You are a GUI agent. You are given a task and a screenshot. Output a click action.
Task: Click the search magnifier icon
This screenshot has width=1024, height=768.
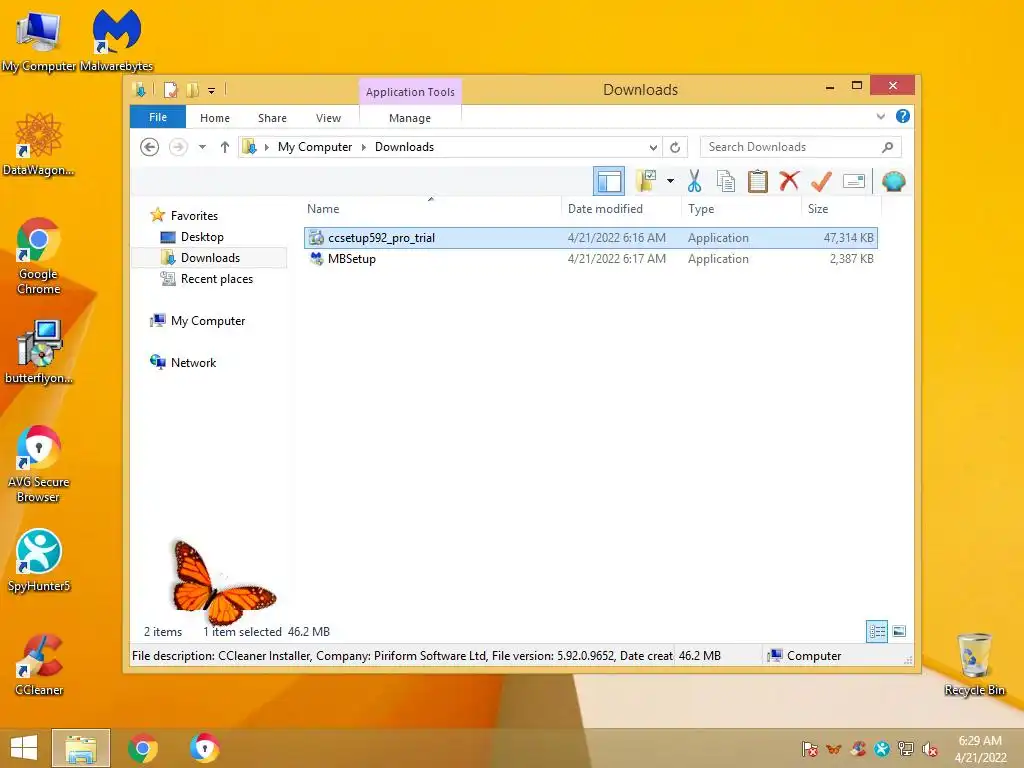click(887, 147)
